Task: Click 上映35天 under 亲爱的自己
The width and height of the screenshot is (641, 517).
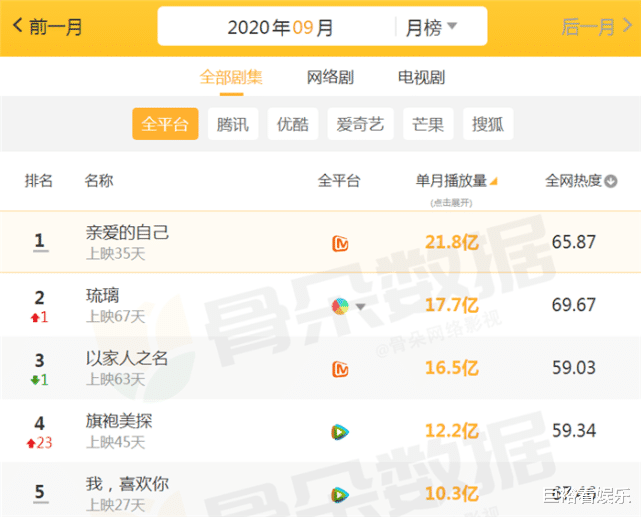Action: tap(116, 254)
